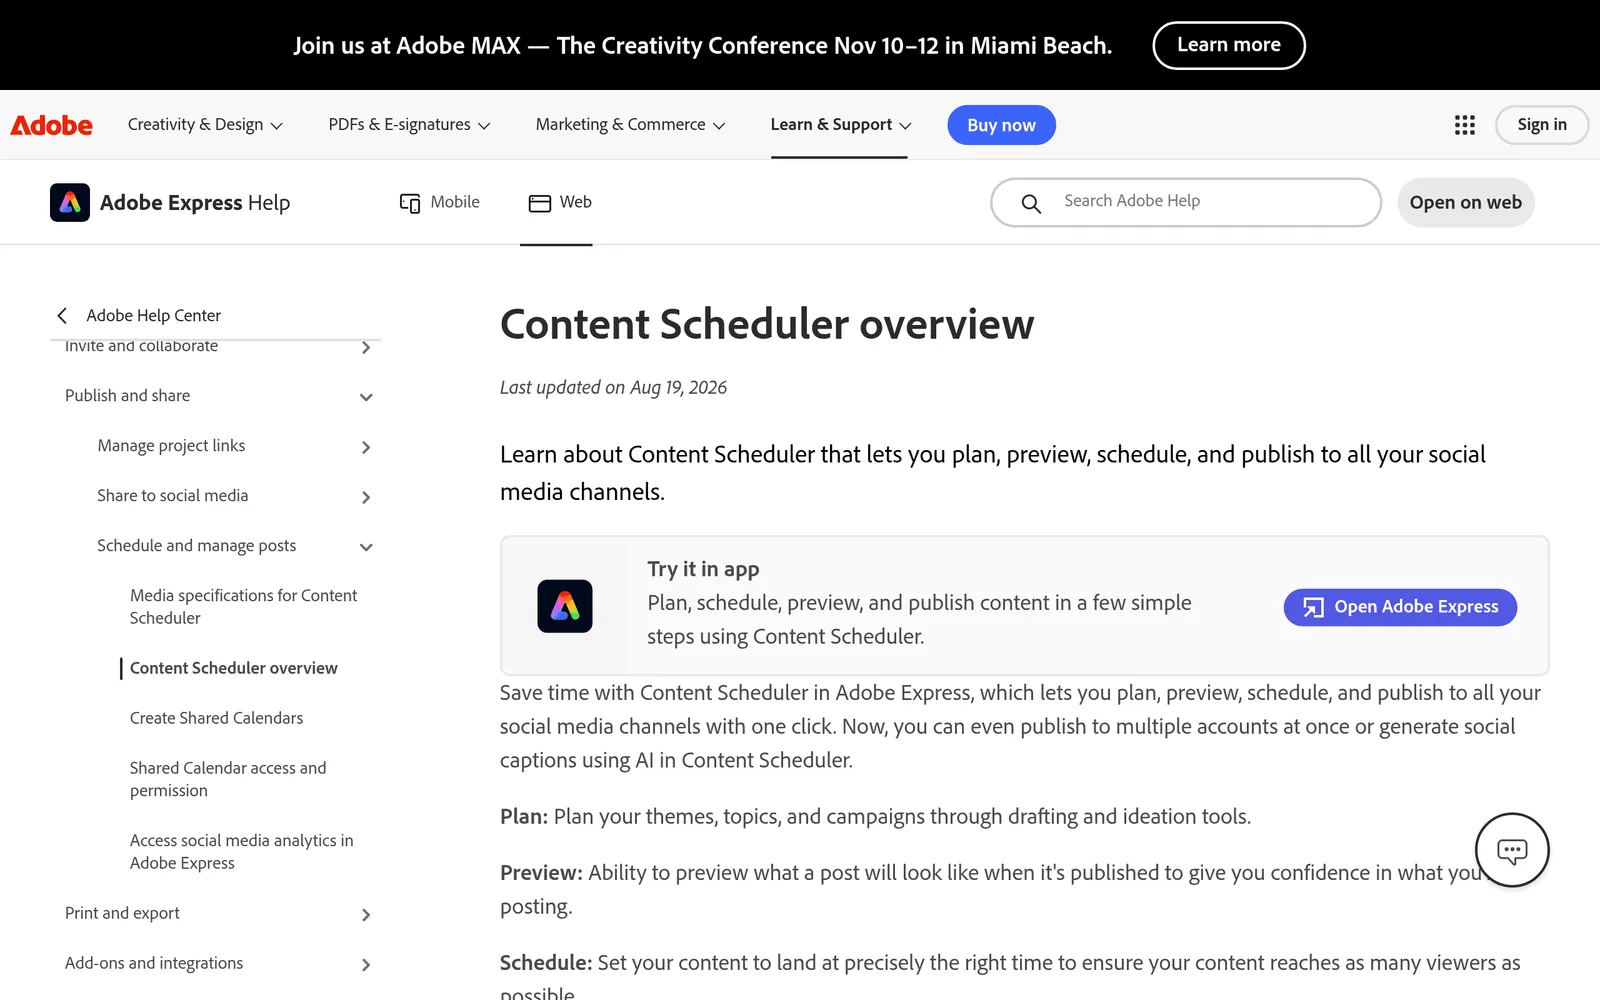
Task: Click the back arrow beside Adobe Help Center
Action: [62, 315]
